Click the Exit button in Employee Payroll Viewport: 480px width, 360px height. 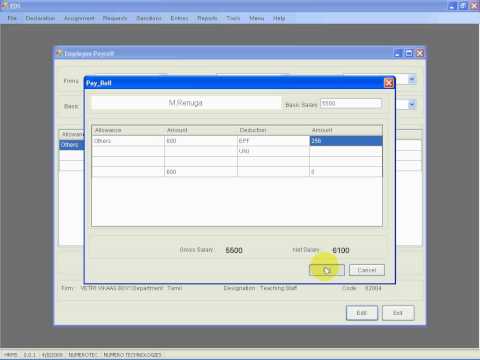tap(398, 313)
